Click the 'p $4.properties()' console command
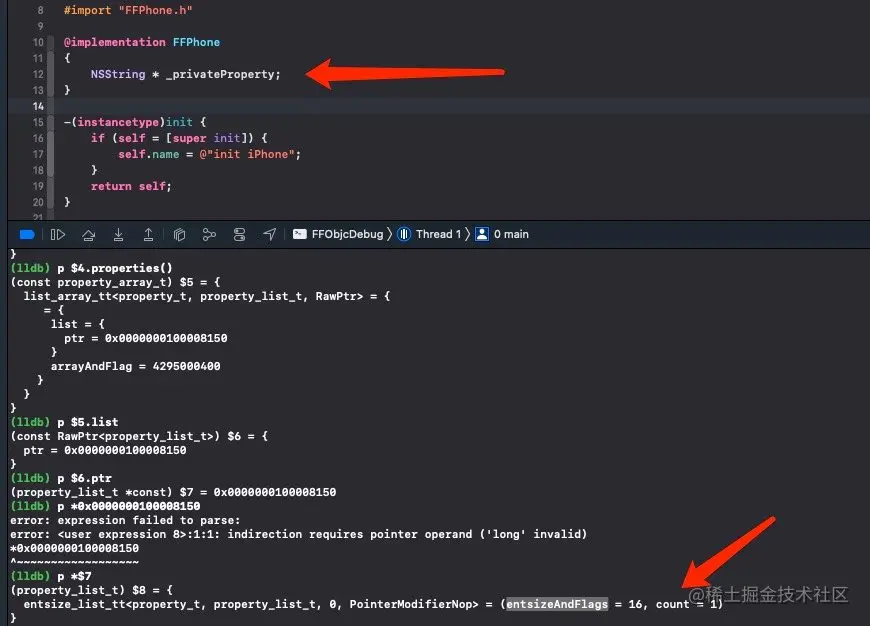870x626 pixels. pos(115,268)
